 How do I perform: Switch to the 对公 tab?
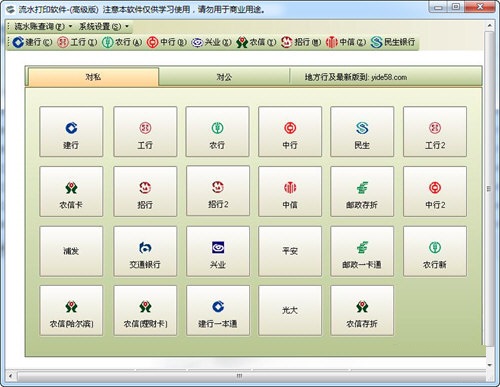[x=224, y=77]
